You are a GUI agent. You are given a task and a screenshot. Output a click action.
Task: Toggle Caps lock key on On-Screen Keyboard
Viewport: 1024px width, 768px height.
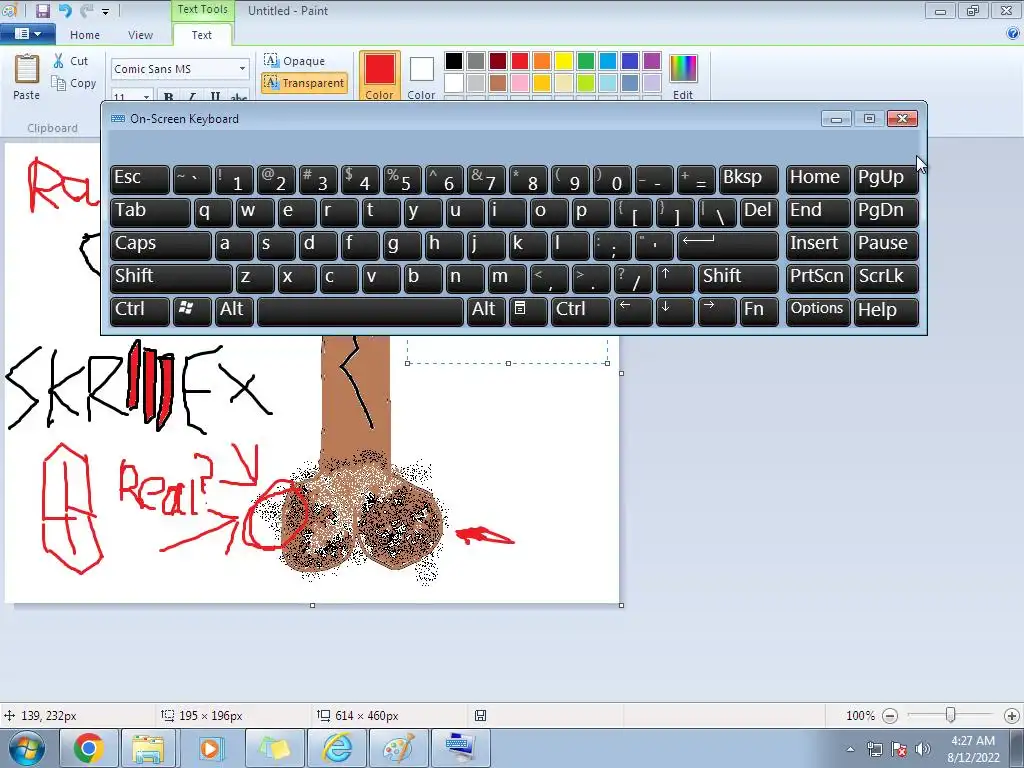tap(161, 244)
